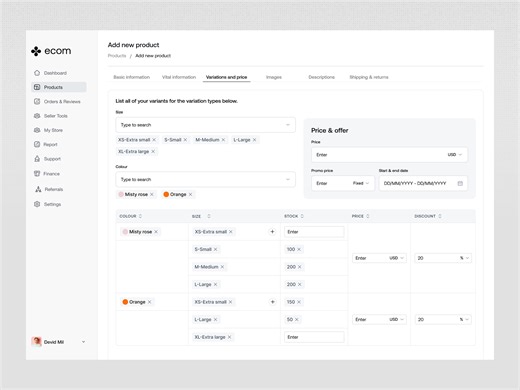Sort table by Discount column
Screen dimensions: 520x390
(440, 216)
